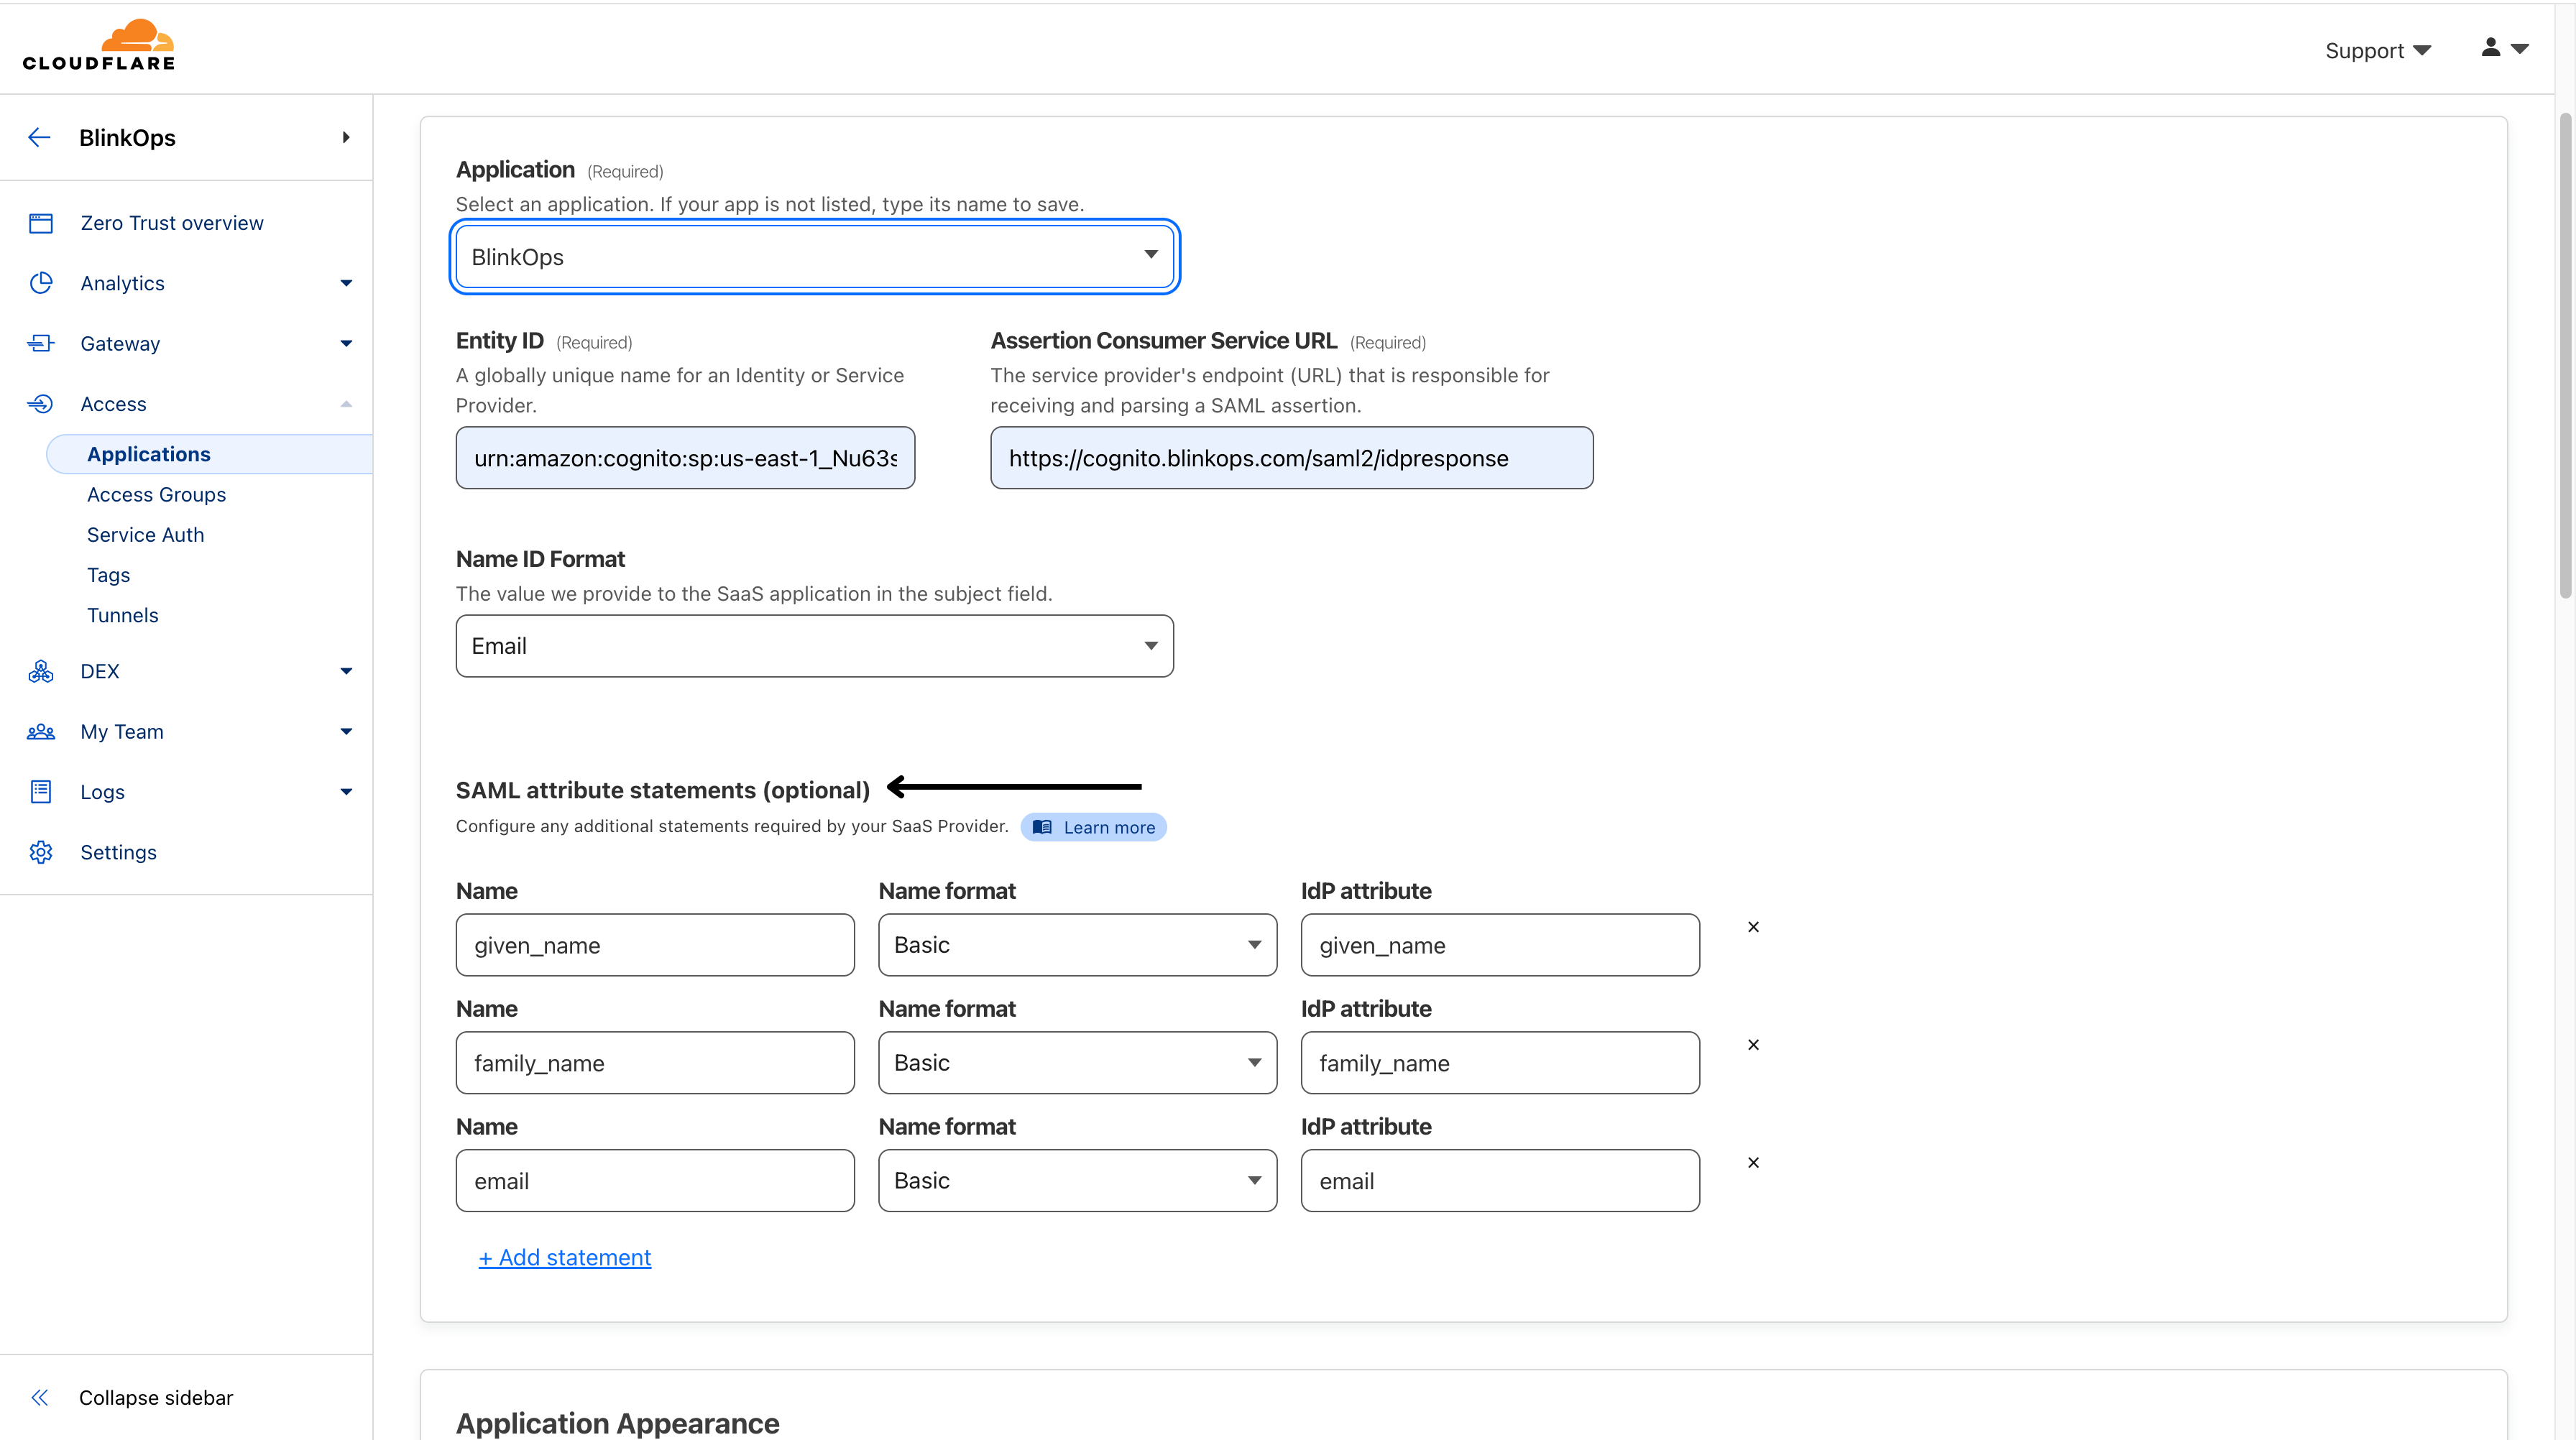Open the Name ID Format Email dropdown

coord(815,646)
